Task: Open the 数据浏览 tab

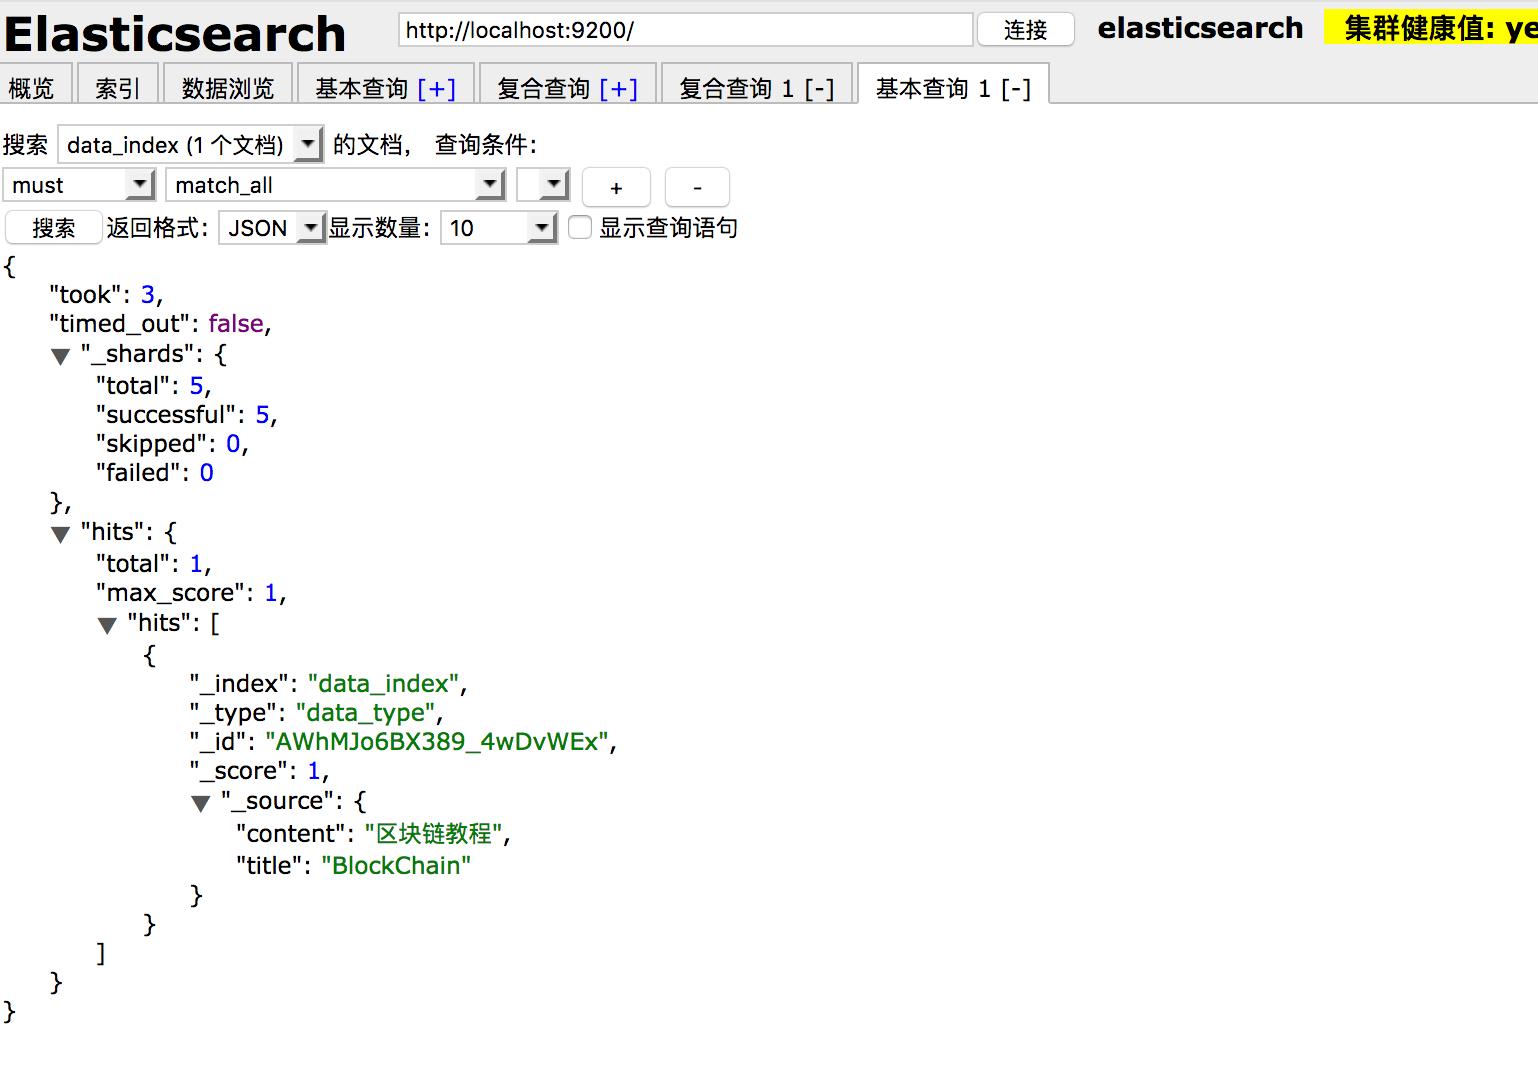Action: (228, 88)
